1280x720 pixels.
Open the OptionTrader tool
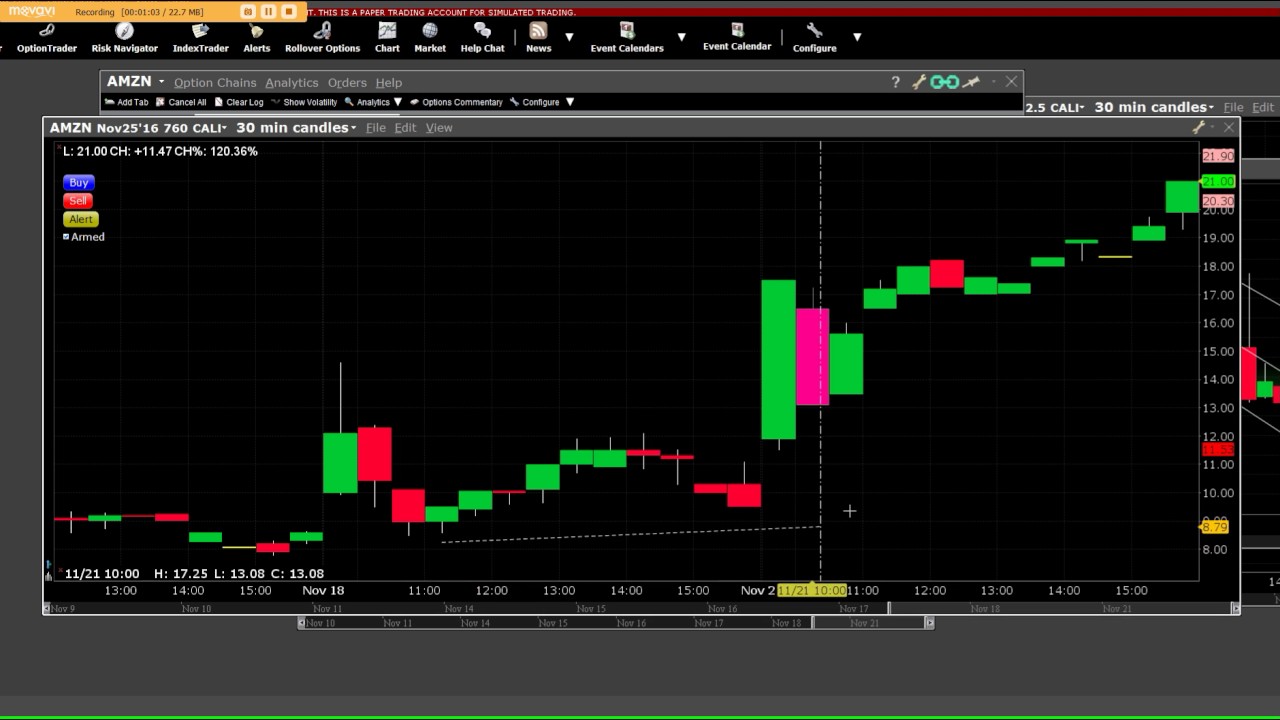tap(46, 39)
